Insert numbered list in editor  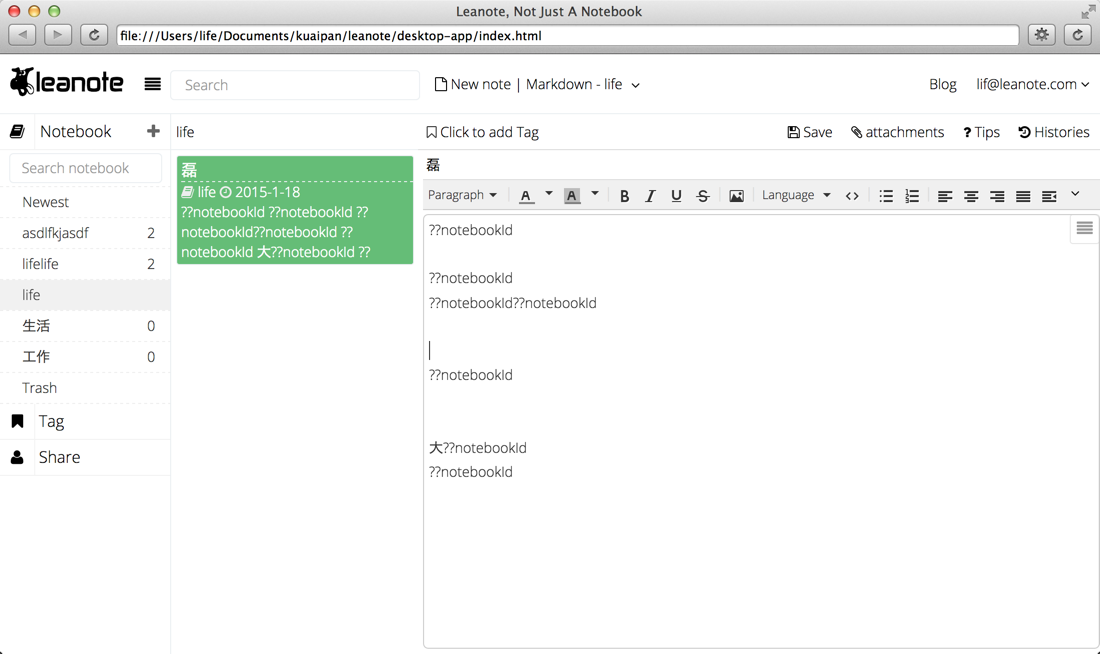coord(912,196)
